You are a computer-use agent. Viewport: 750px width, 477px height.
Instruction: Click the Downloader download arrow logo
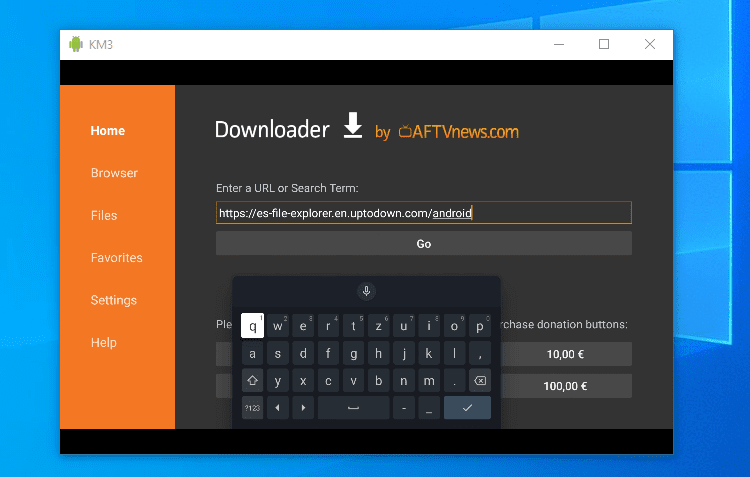(x=353, y=126)
